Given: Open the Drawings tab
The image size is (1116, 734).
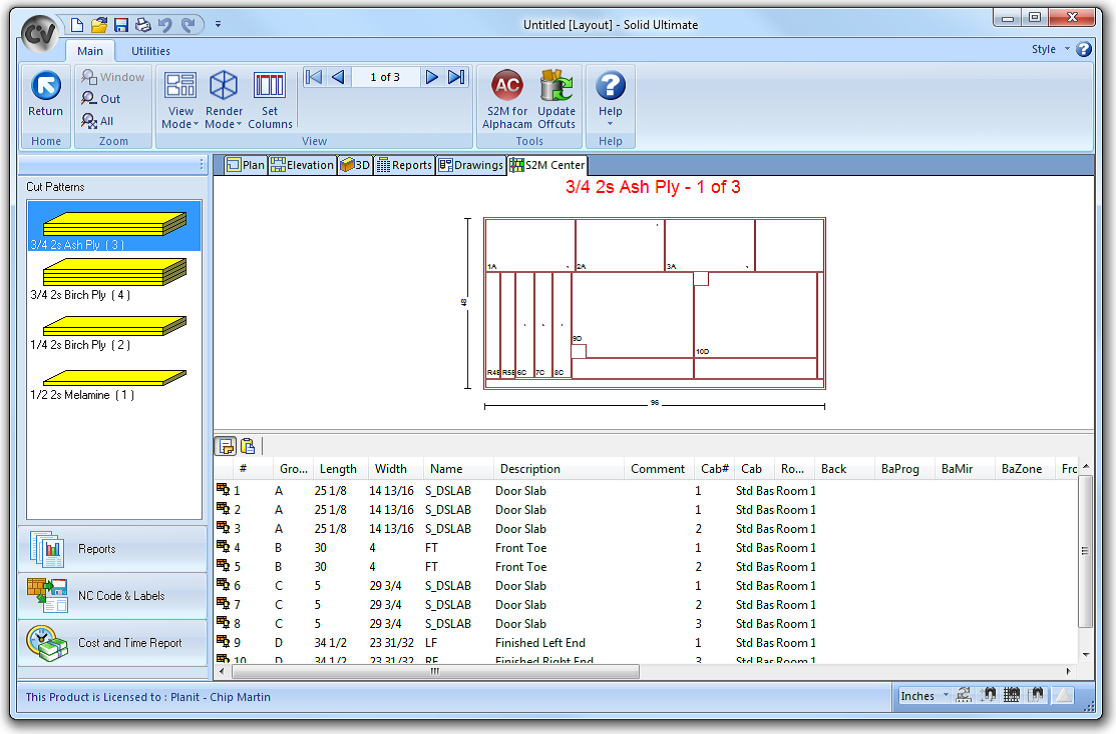Looking at the screenshot, I should tap(470, 165).
